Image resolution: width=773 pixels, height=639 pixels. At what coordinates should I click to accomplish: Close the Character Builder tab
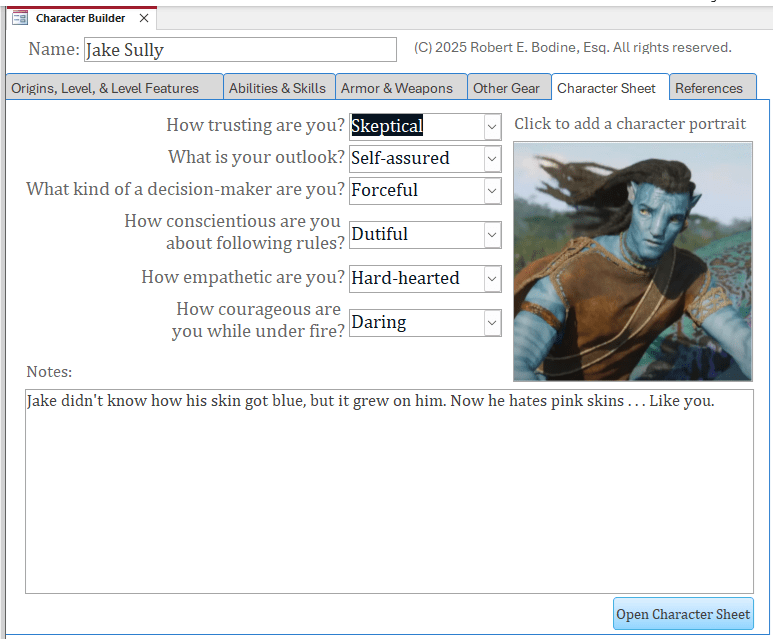144,18
